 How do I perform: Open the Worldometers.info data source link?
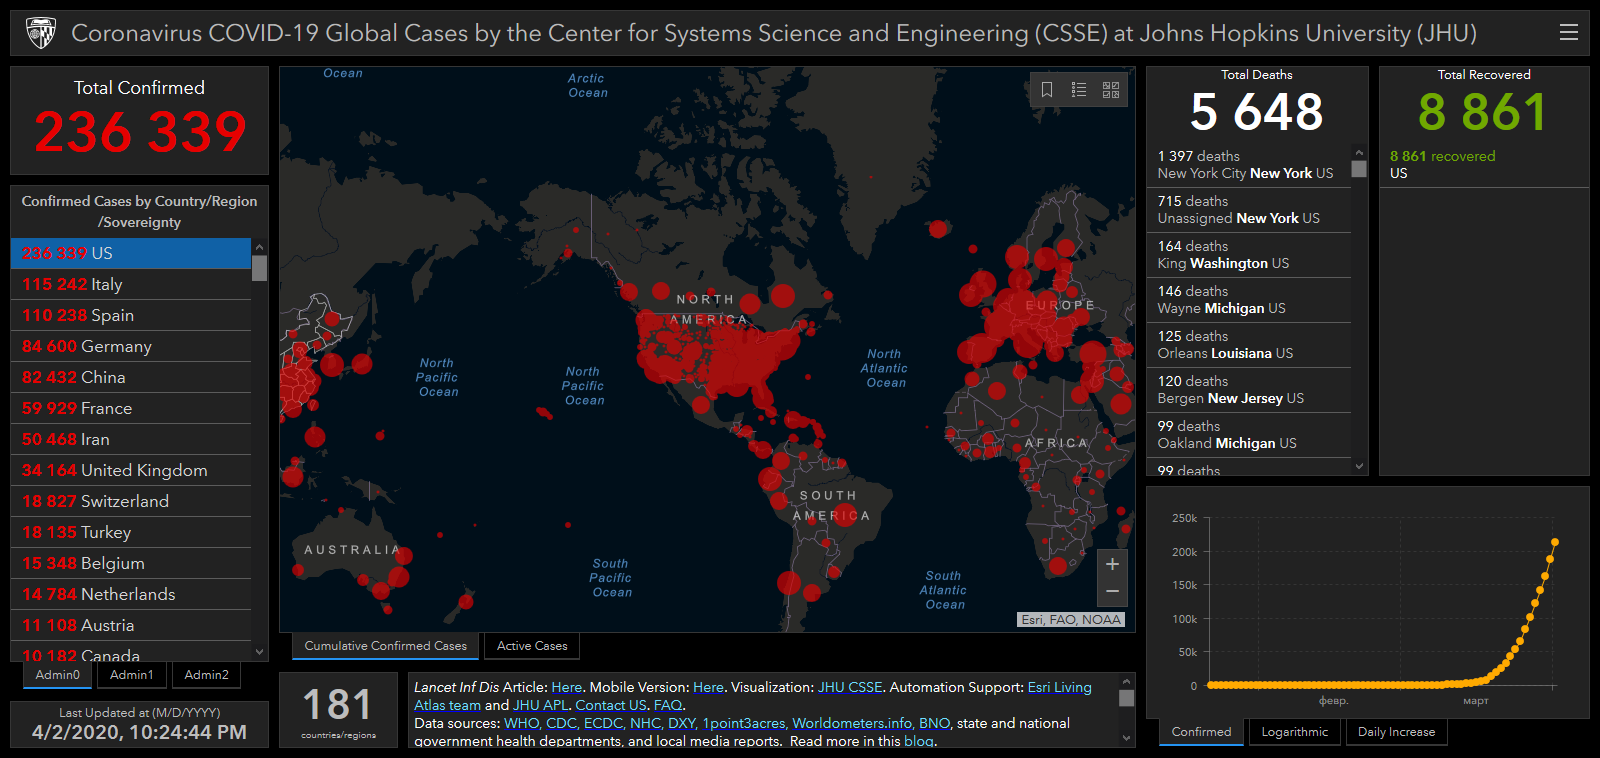coord(852,723)
